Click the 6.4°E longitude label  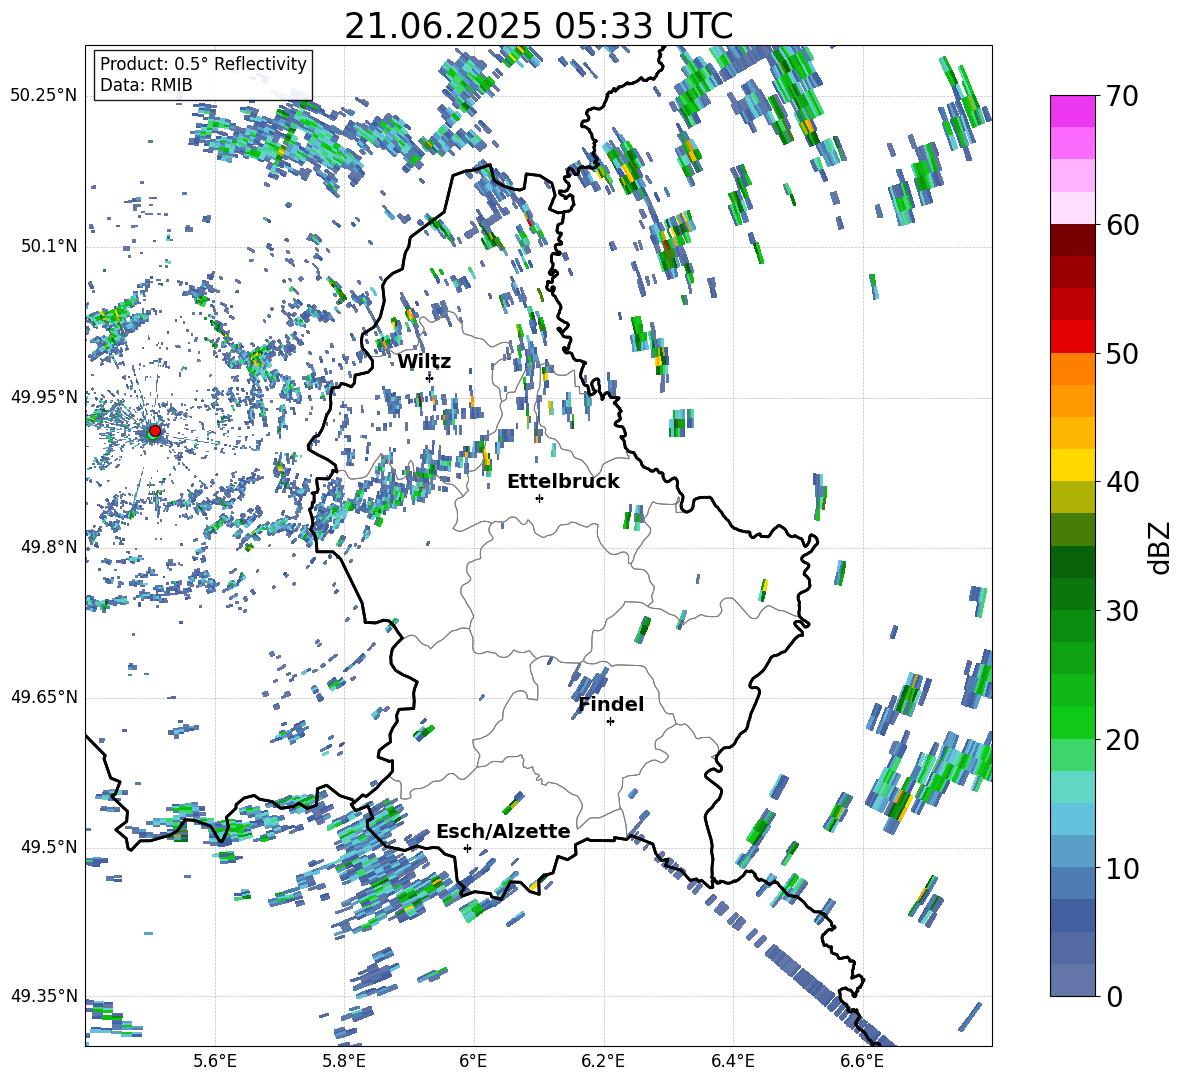732,1061
